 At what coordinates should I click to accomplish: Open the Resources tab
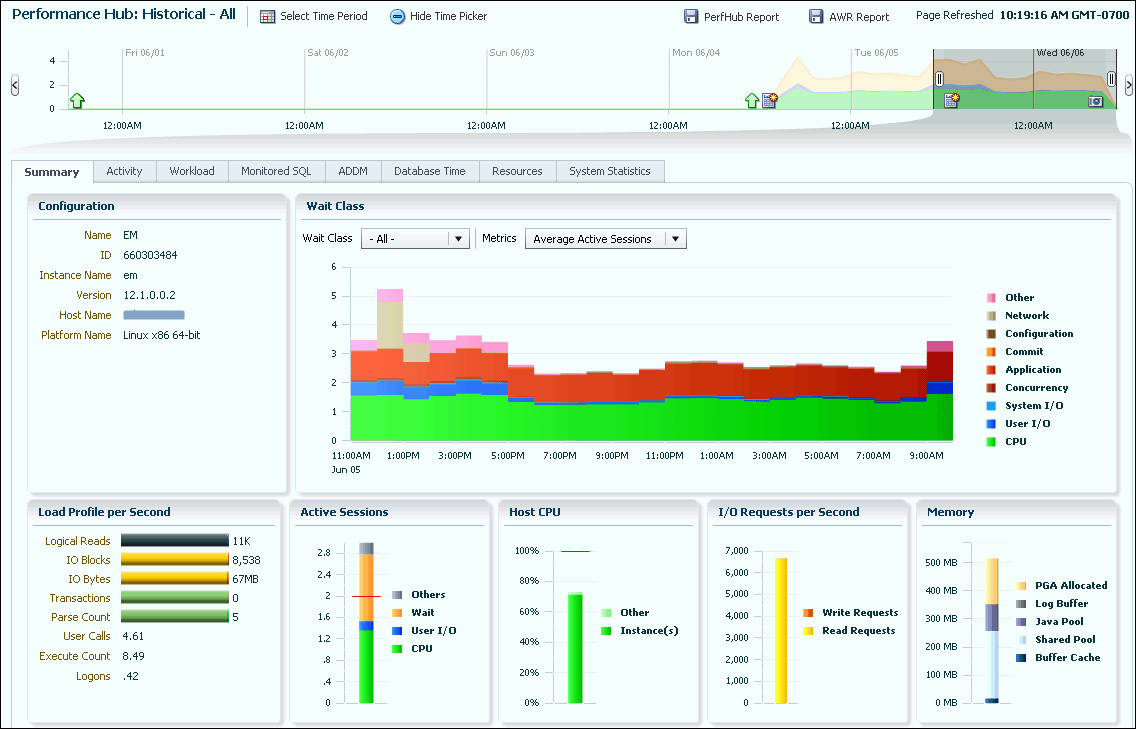coord(517,171)
